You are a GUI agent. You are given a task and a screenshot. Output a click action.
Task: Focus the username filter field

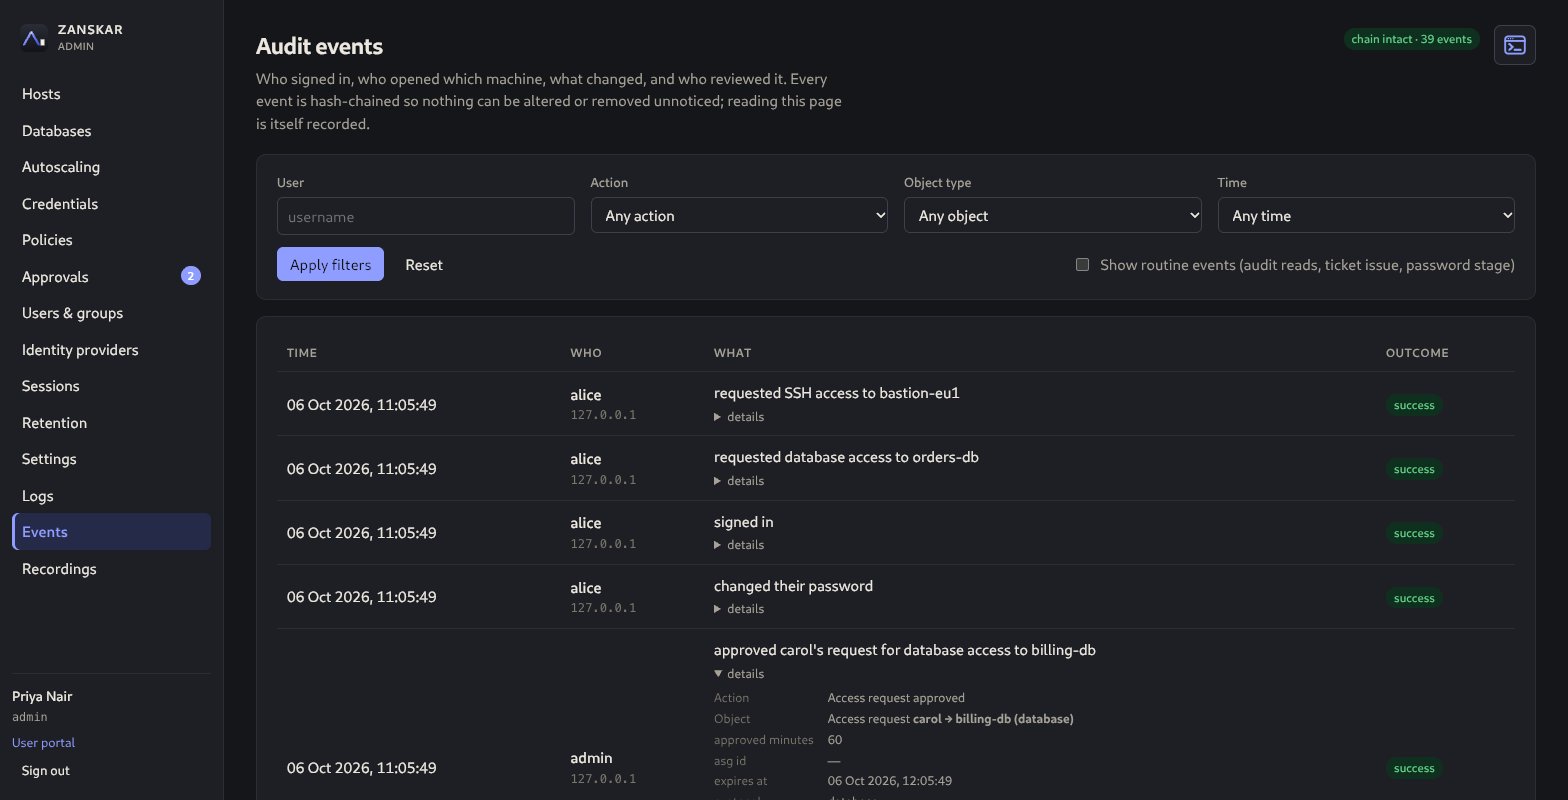click(x=426, y=216)
